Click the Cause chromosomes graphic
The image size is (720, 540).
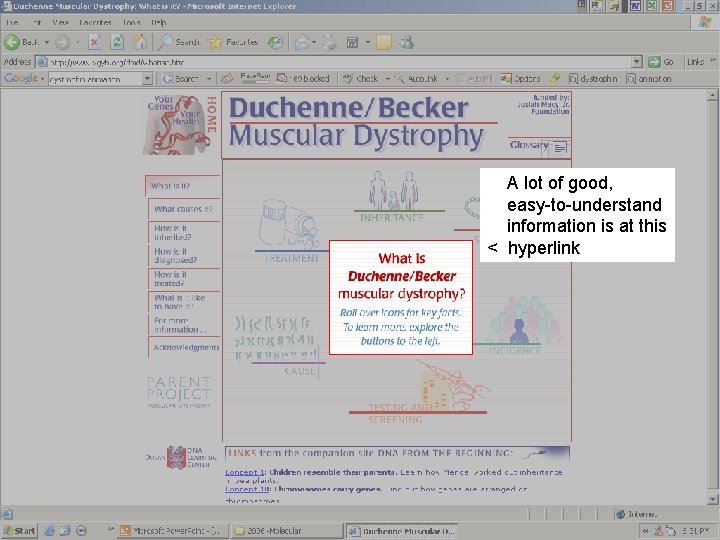coord(275,338)
